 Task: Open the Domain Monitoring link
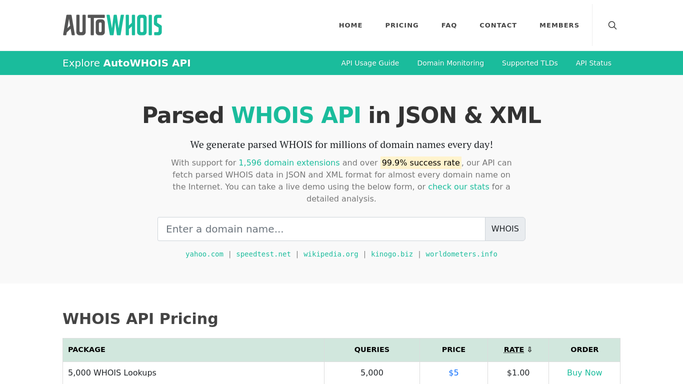[450, 63]
